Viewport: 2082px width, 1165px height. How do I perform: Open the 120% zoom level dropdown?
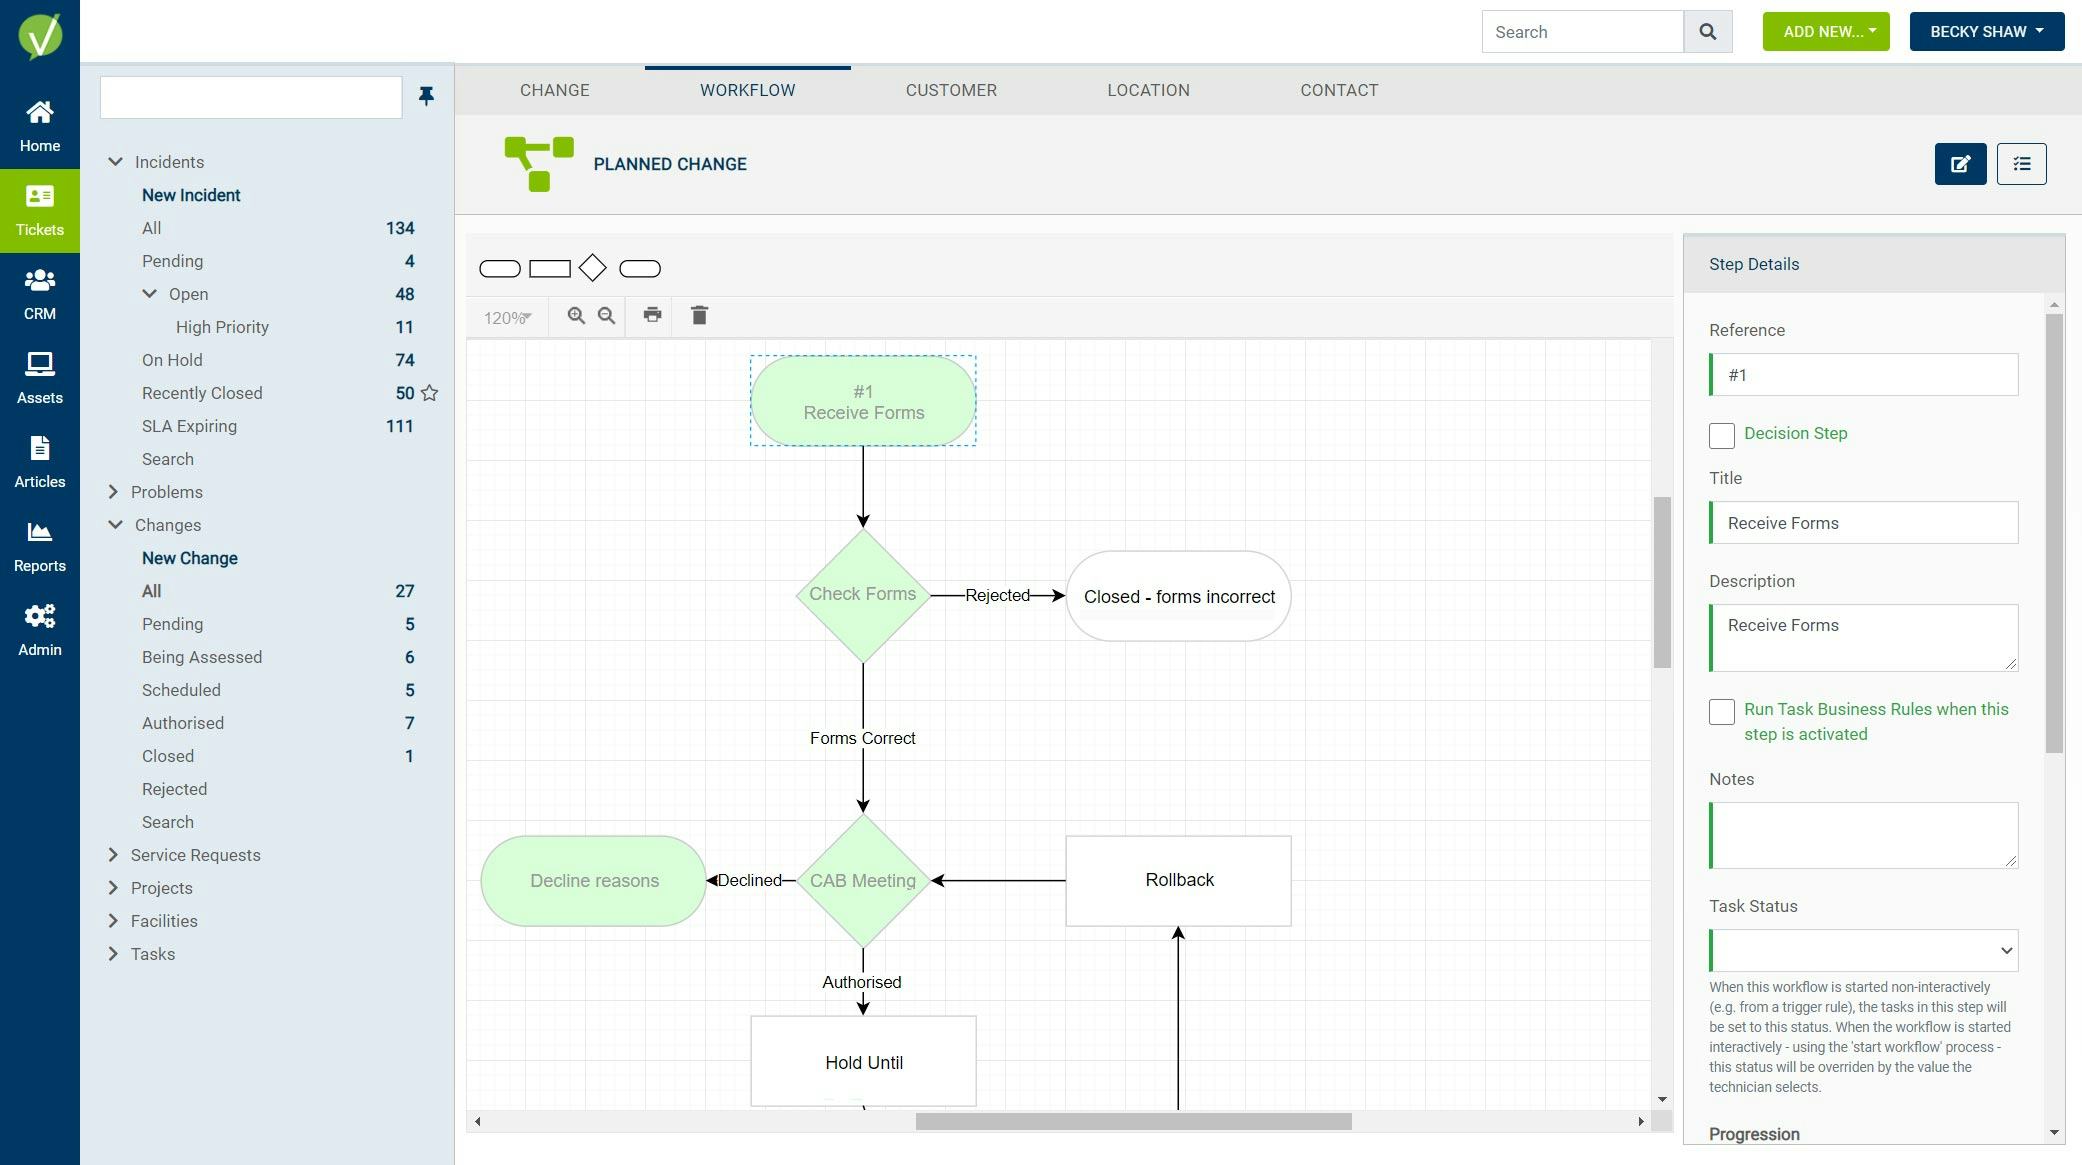pyautogui.click(x=507, y=318)
